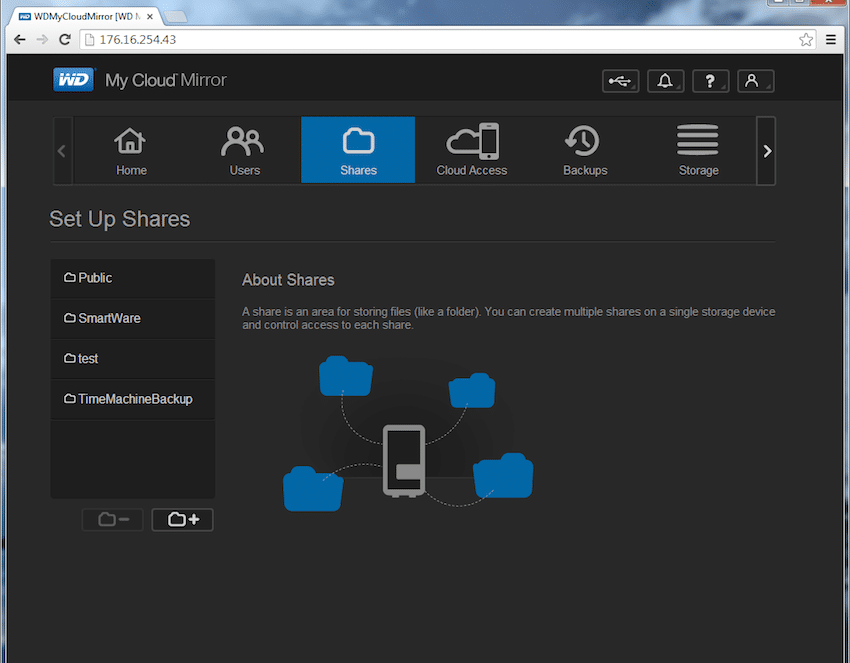Go to the Home section
Image resolution: width=850 pixels, height=663 pixels.
pos(131,150)
